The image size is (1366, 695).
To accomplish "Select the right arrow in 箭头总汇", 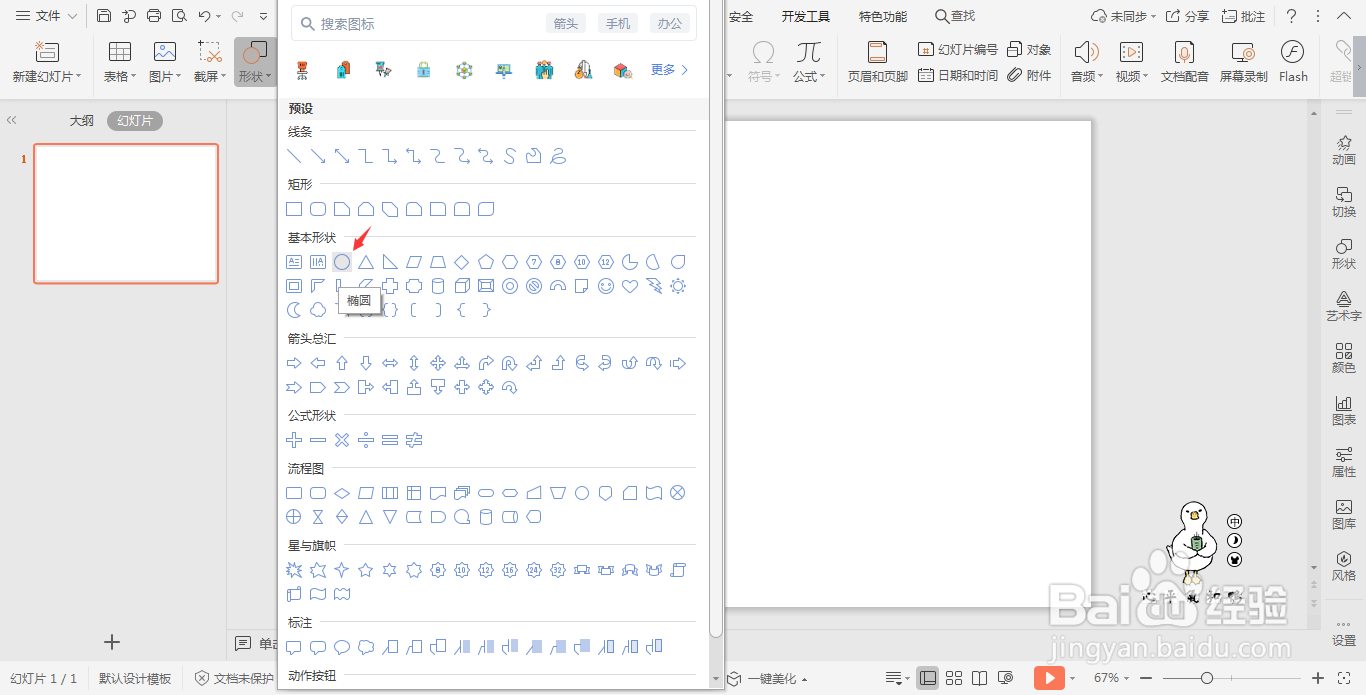I will [x=294, y=363].
